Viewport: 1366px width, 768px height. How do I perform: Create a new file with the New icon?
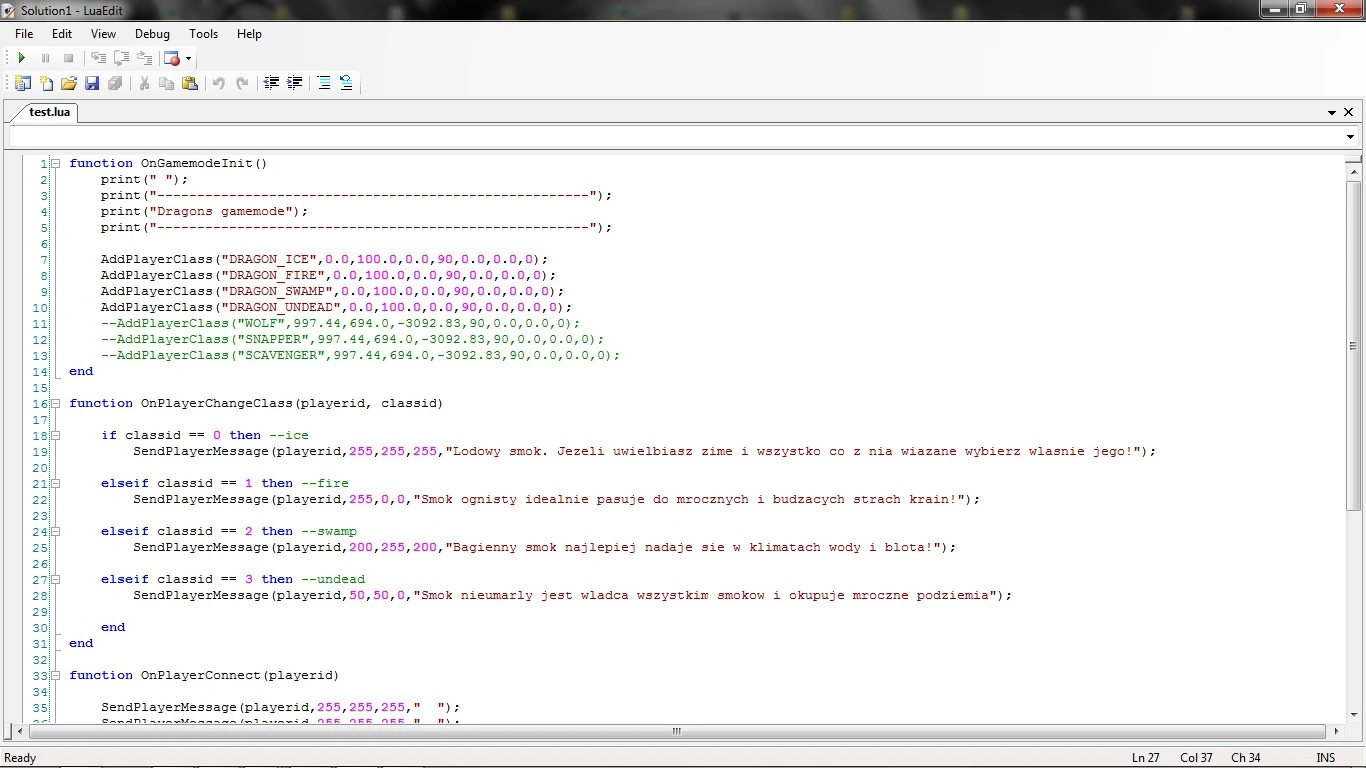pyautogui.click(x=46, y=83)
